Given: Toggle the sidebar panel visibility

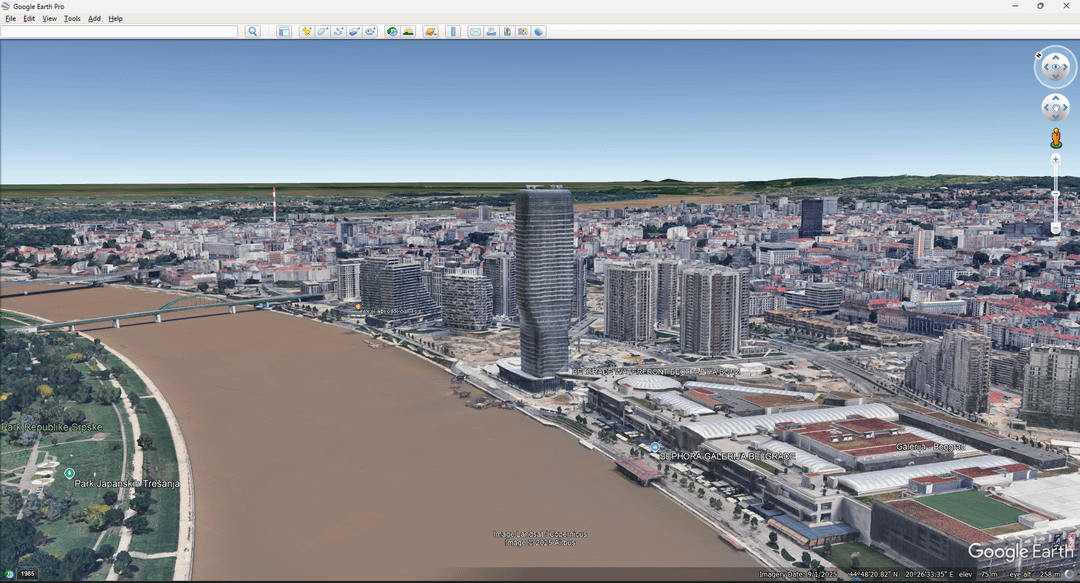Looking at the screenshot, I should [284, 32].
